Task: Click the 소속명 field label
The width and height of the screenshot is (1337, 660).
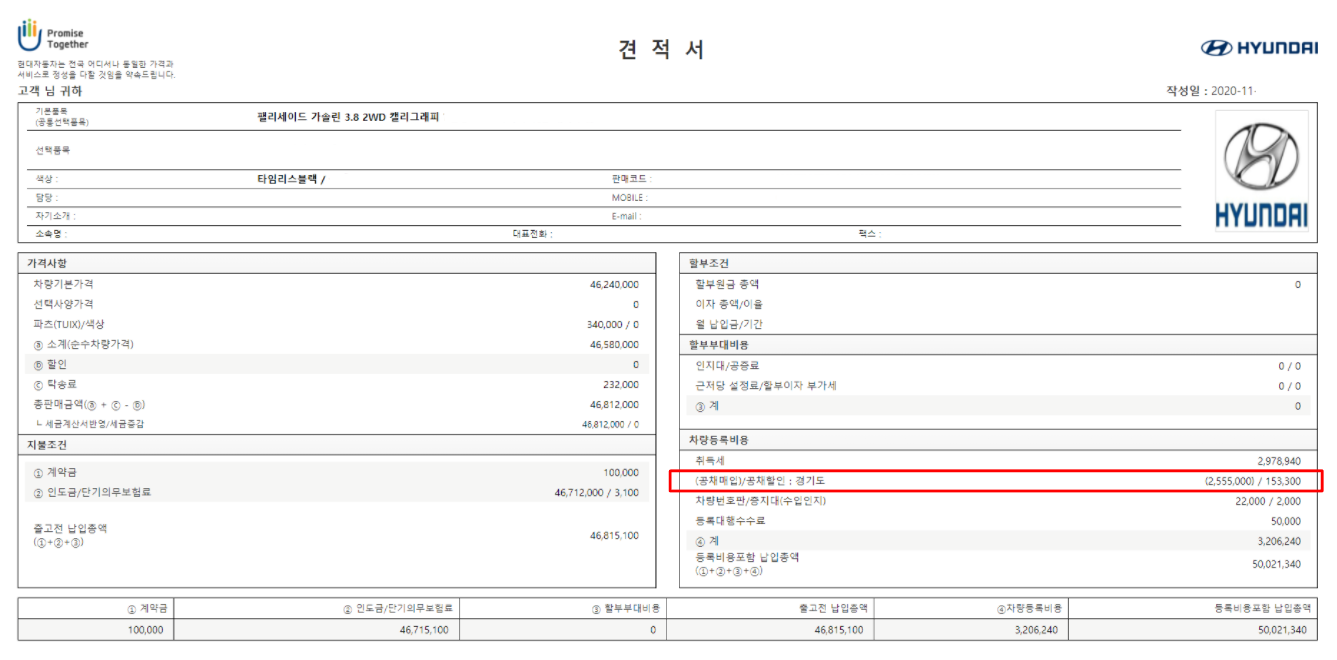Action: click(51, 234)
